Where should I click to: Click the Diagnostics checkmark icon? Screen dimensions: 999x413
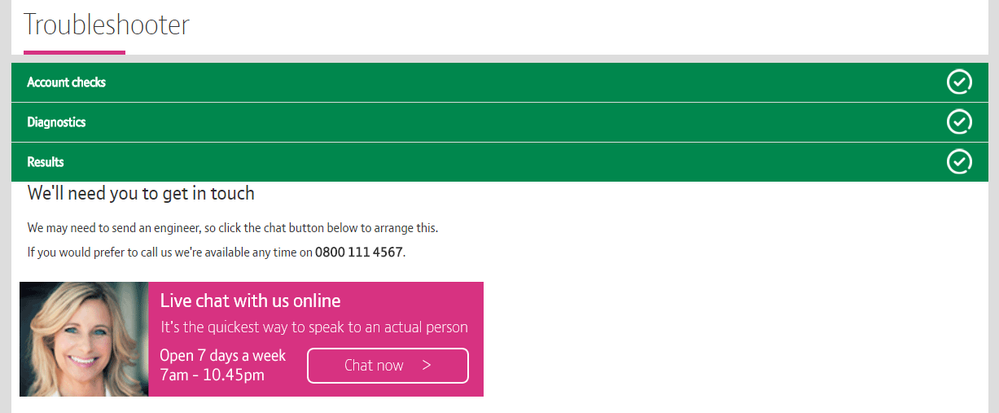(959, 122)
